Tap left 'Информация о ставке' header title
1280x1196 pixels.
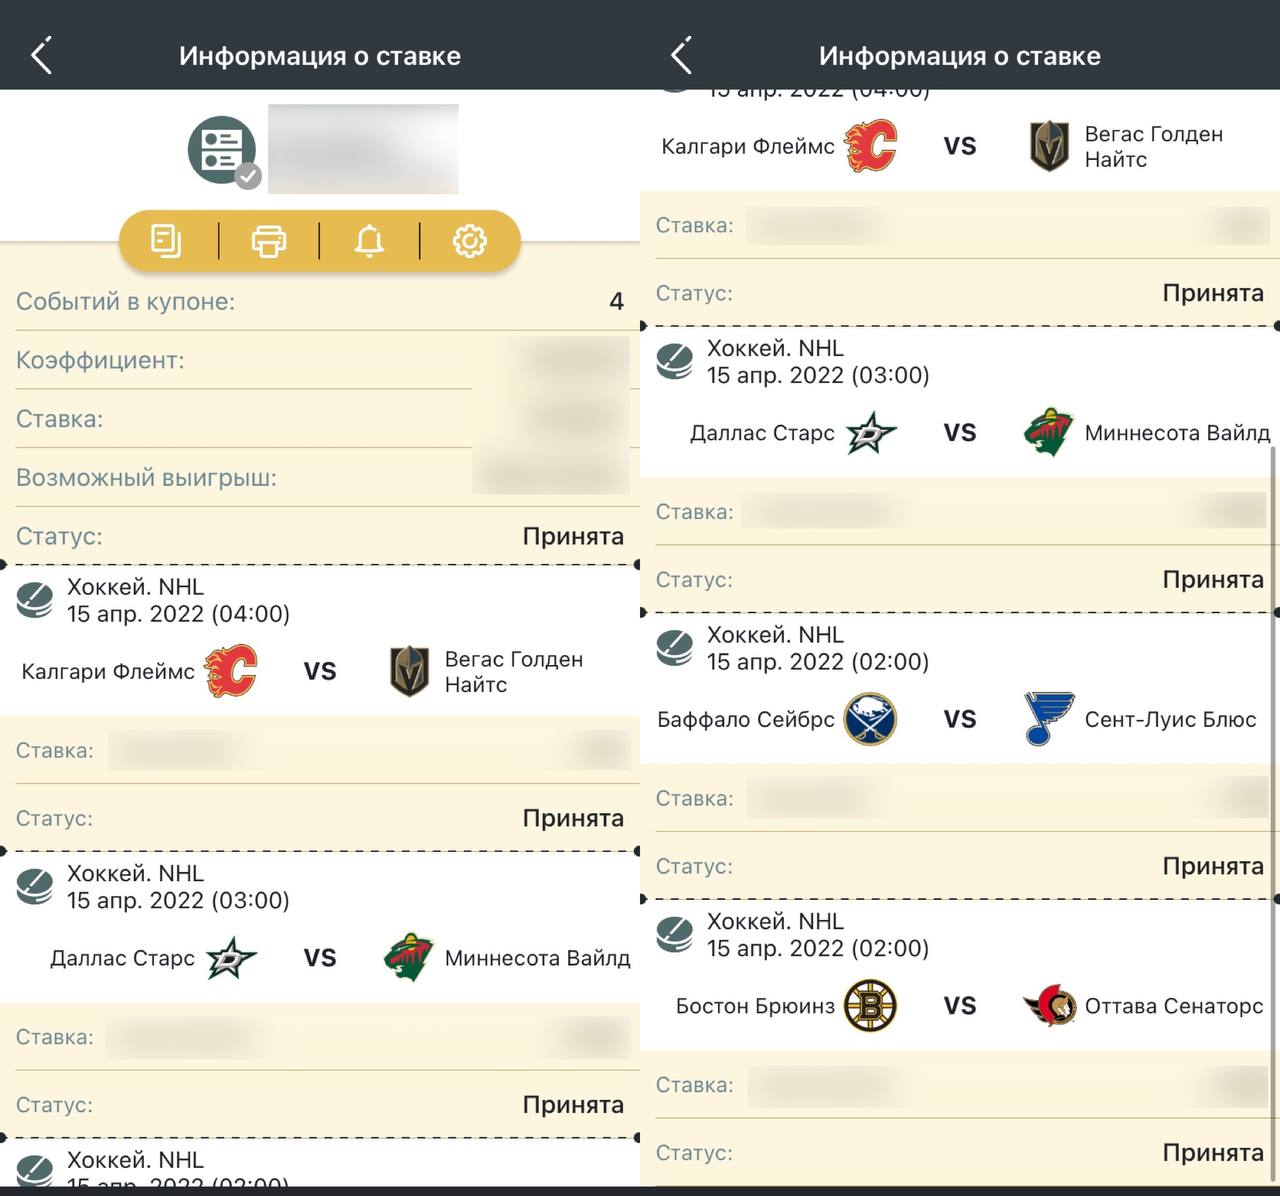320,56
